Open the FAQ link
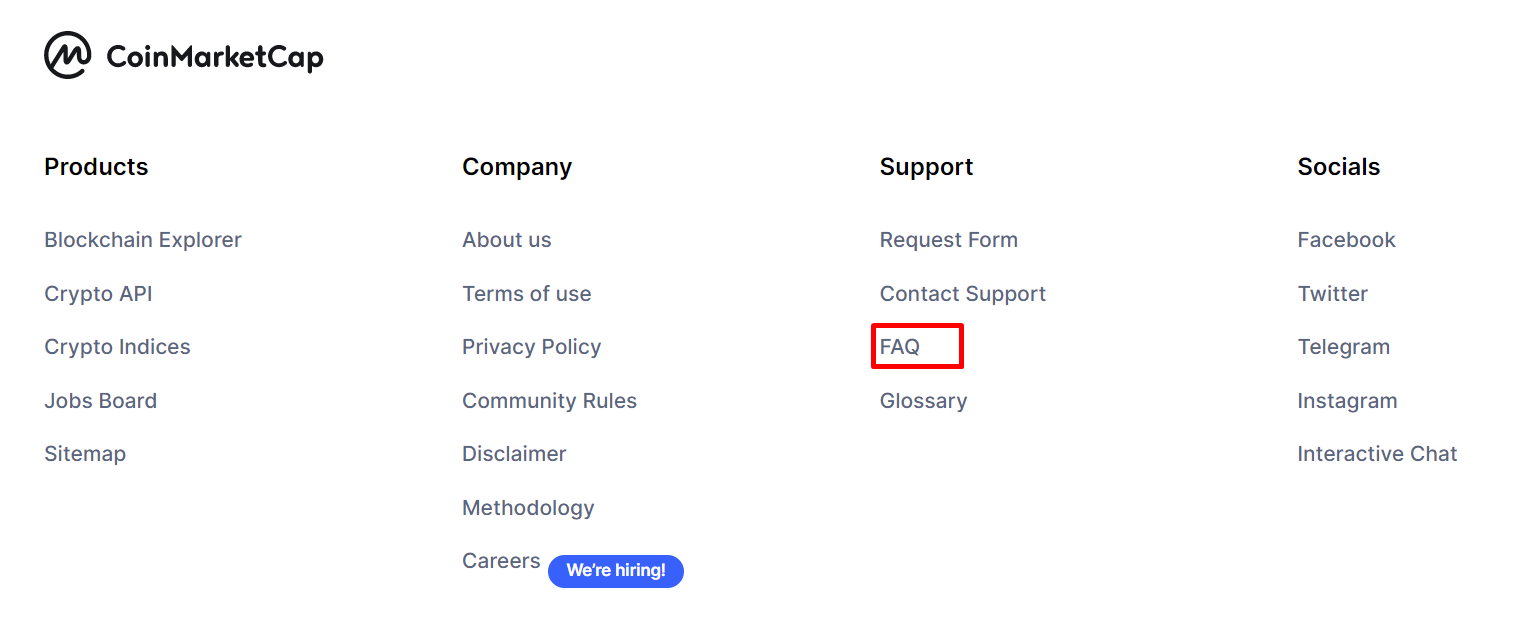Screen dimensions: 1518x631 (x=899, y=347)
